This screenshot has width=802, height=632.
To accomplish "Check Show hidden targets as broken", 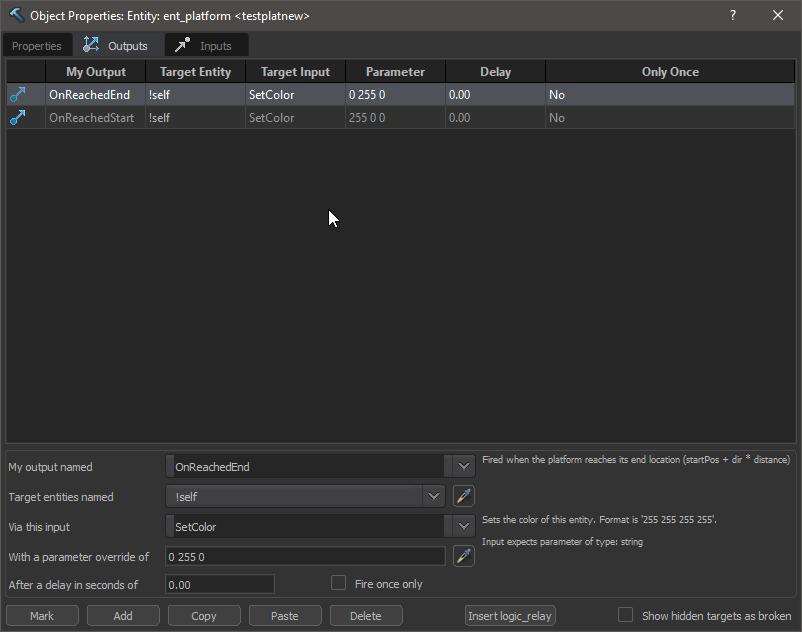I will (625, 615).
